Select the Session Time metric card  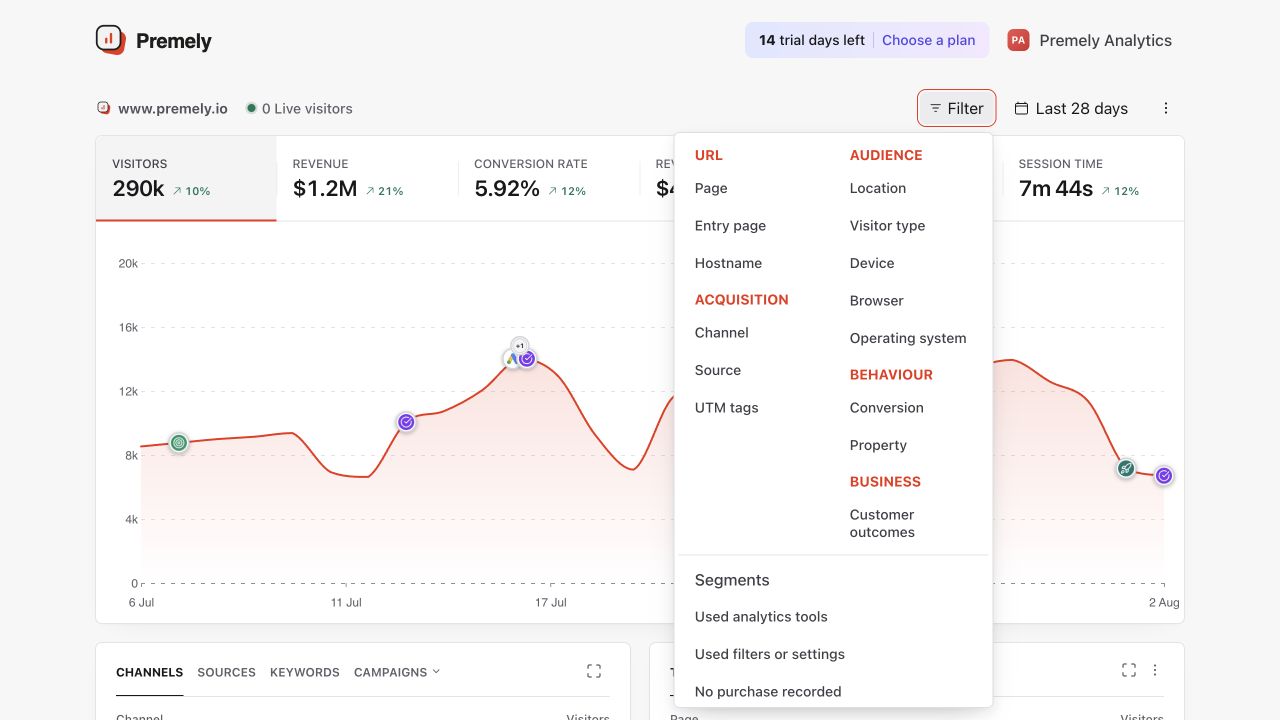click(1093, 178)
